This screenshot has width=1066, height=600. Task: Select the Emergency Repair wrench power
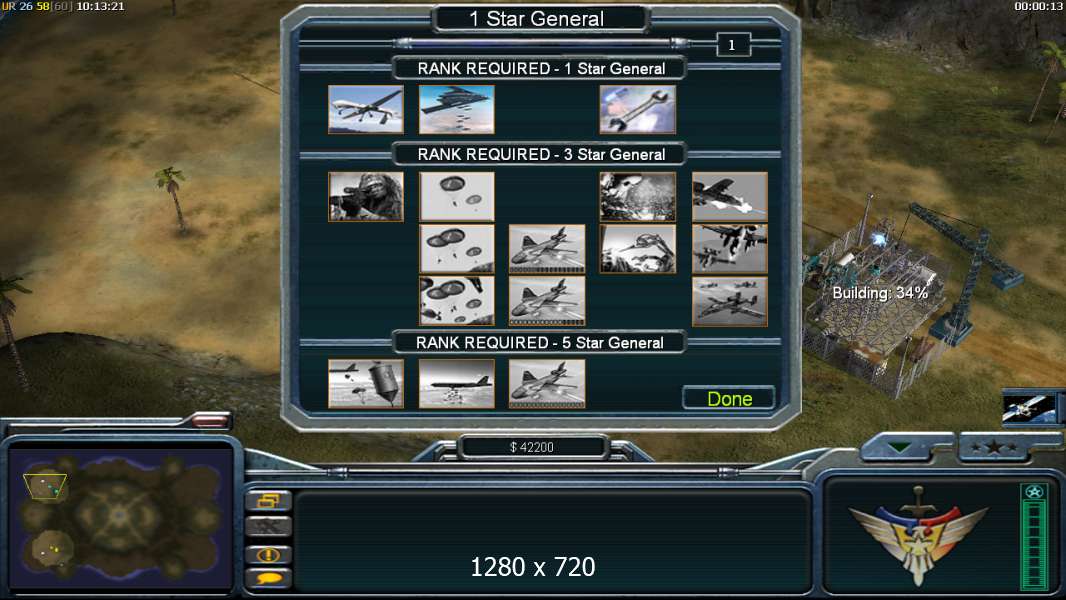coord(638,109)
